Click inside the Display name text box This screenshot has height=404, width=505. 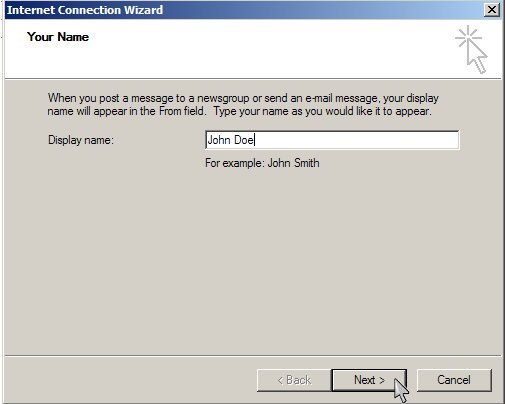click(x=332, y=140)
